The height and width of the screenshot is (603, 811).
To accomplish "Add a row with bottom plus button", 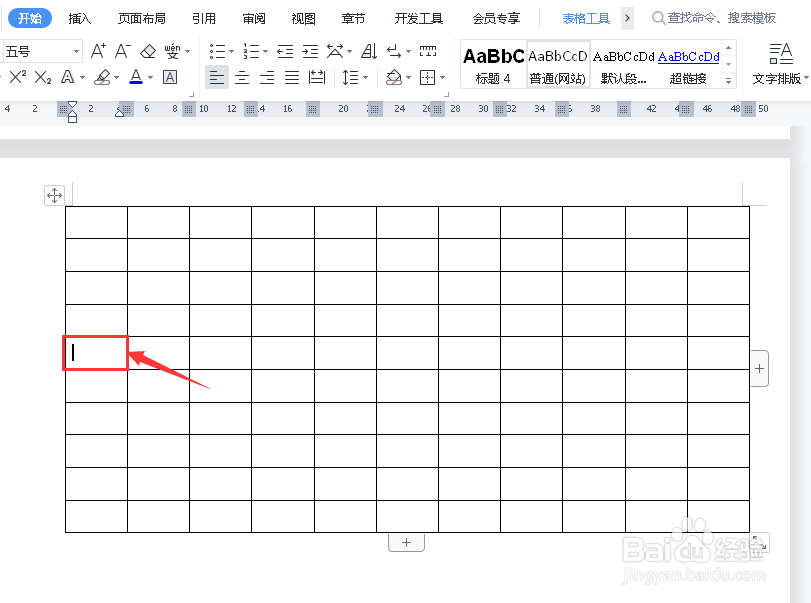I will [x=407, y=542].
